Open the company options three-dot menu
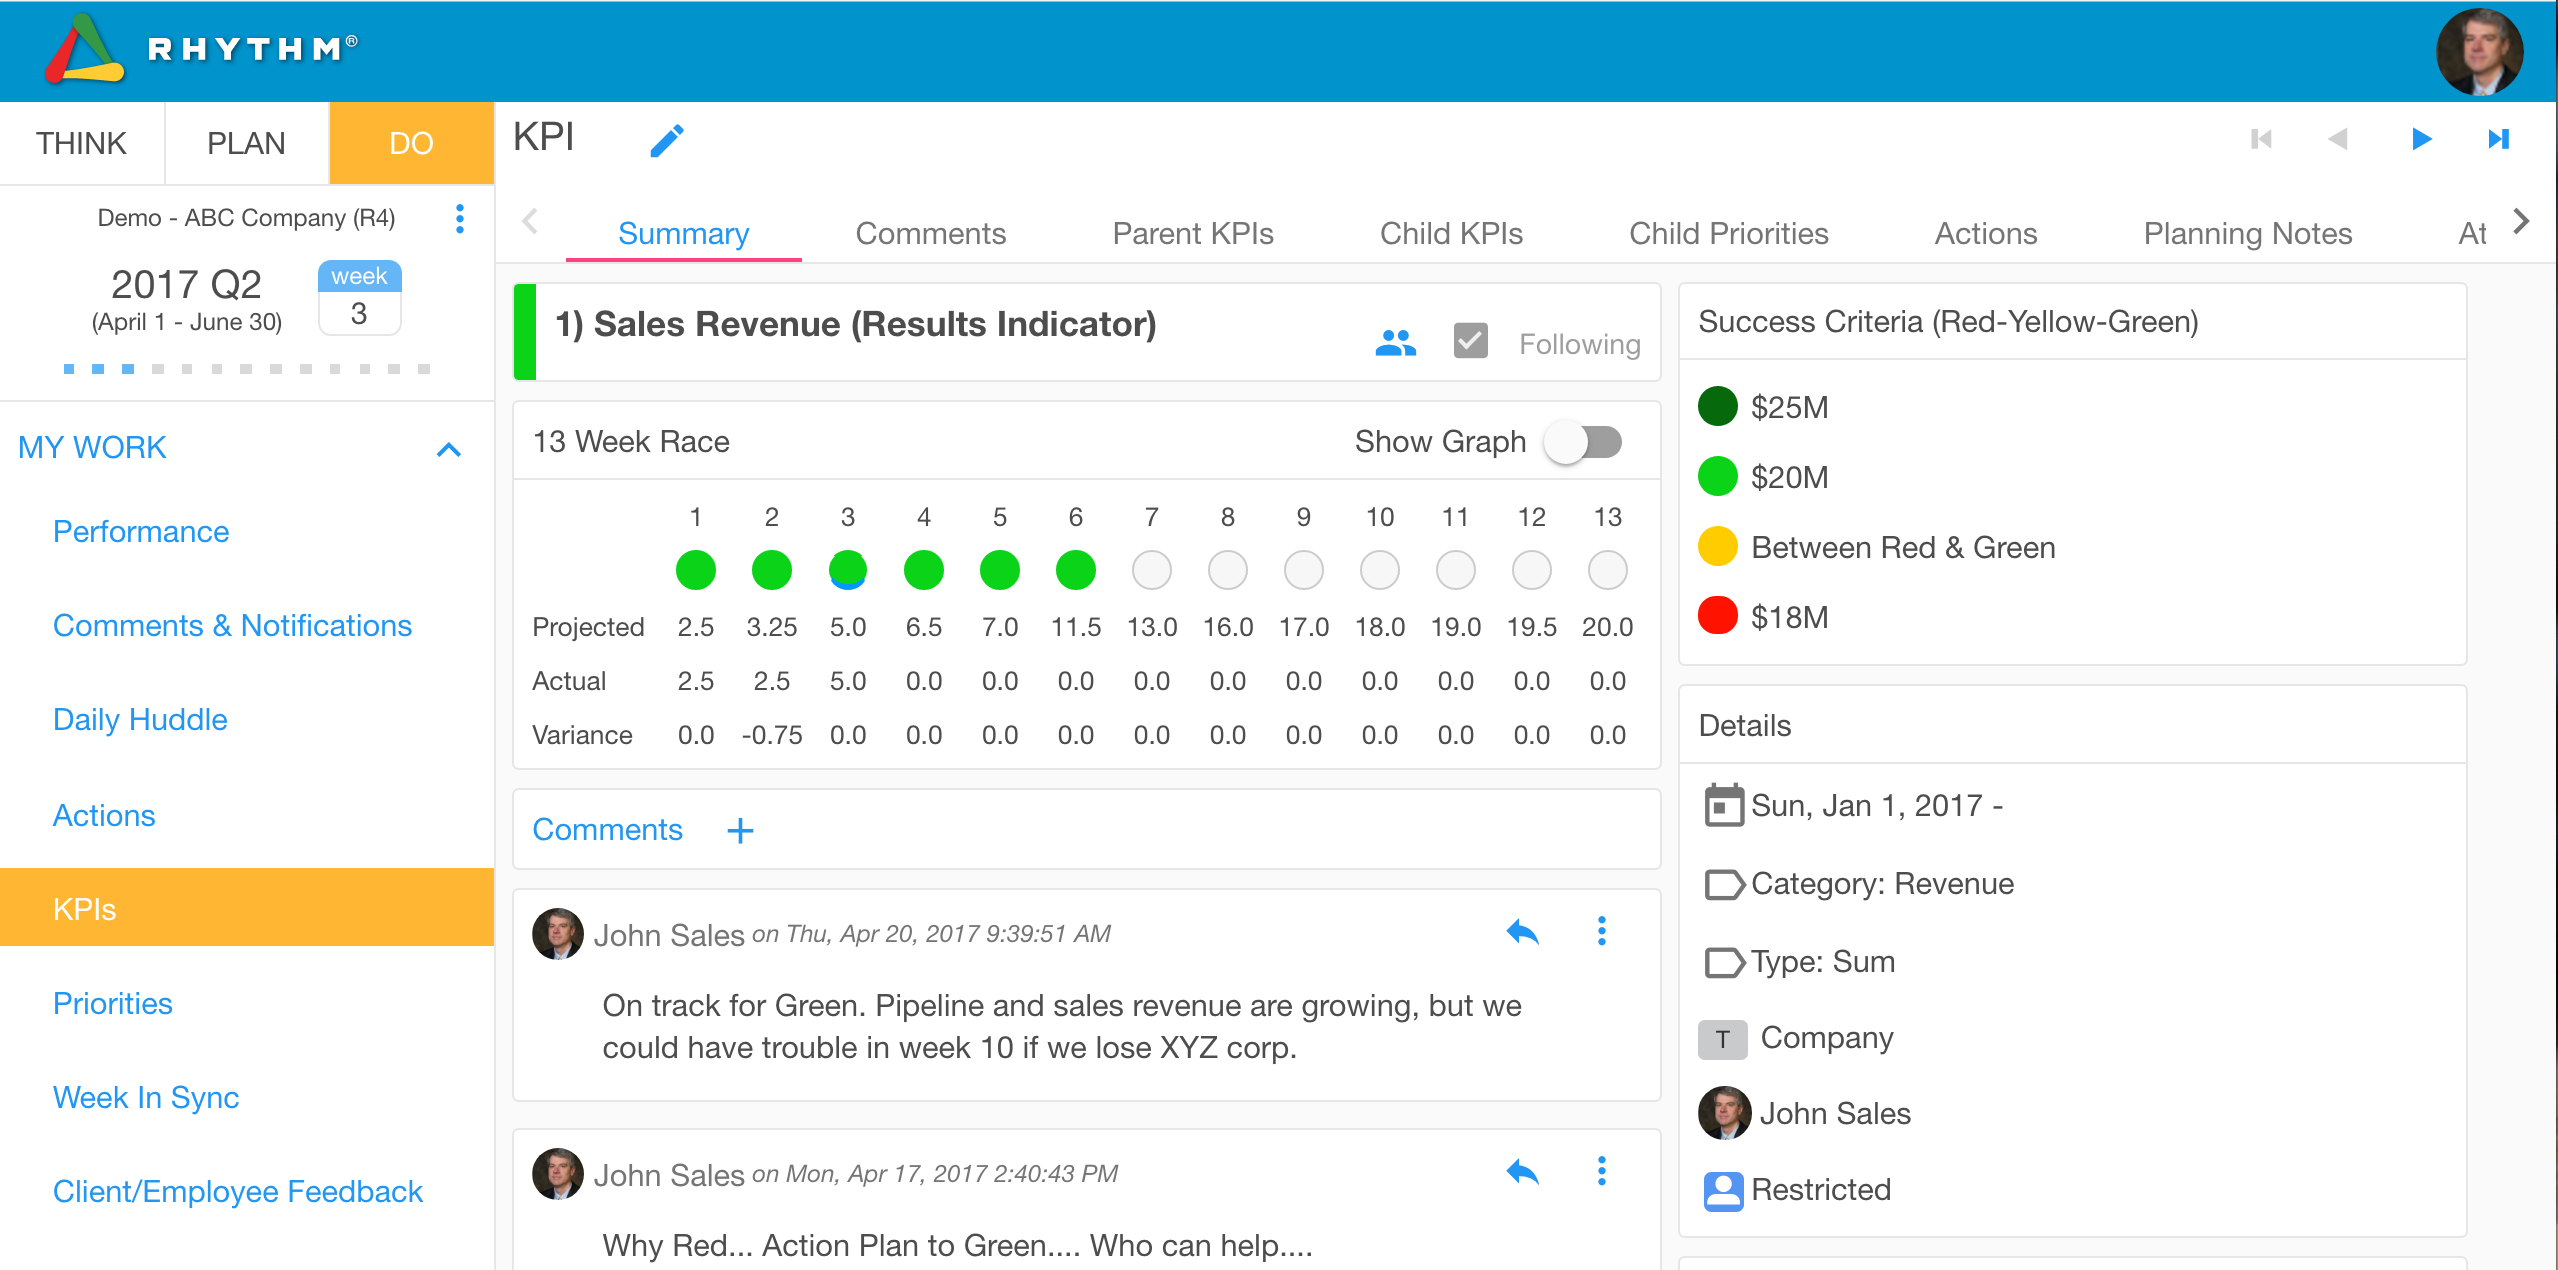The image size is (2558, 1270). click(459, 219)
